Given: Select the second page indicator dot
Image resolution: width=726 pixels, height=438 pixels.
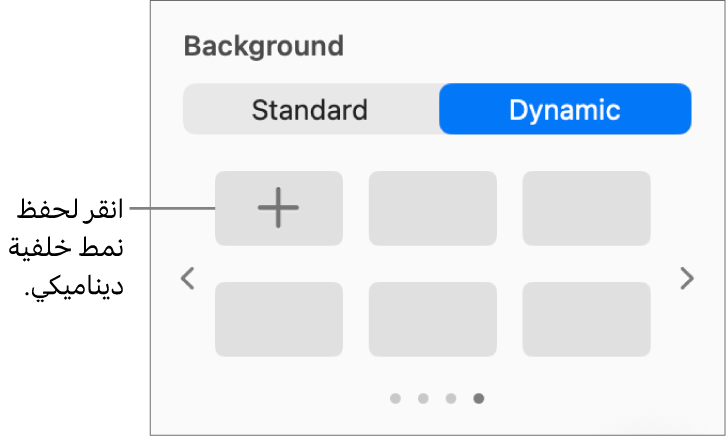Looking at the screenshot, I should (423, 398).
